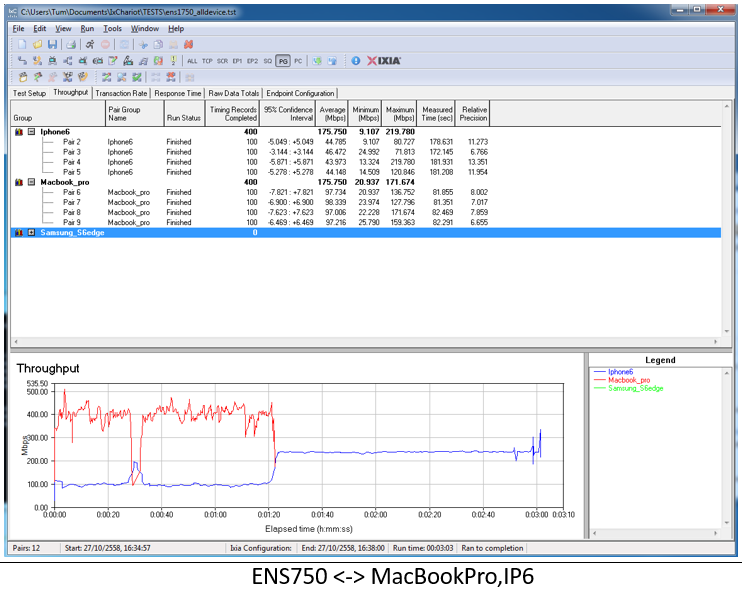
Task: Expand the Samsung_S6edge group
Action: (x=31, y=233)
